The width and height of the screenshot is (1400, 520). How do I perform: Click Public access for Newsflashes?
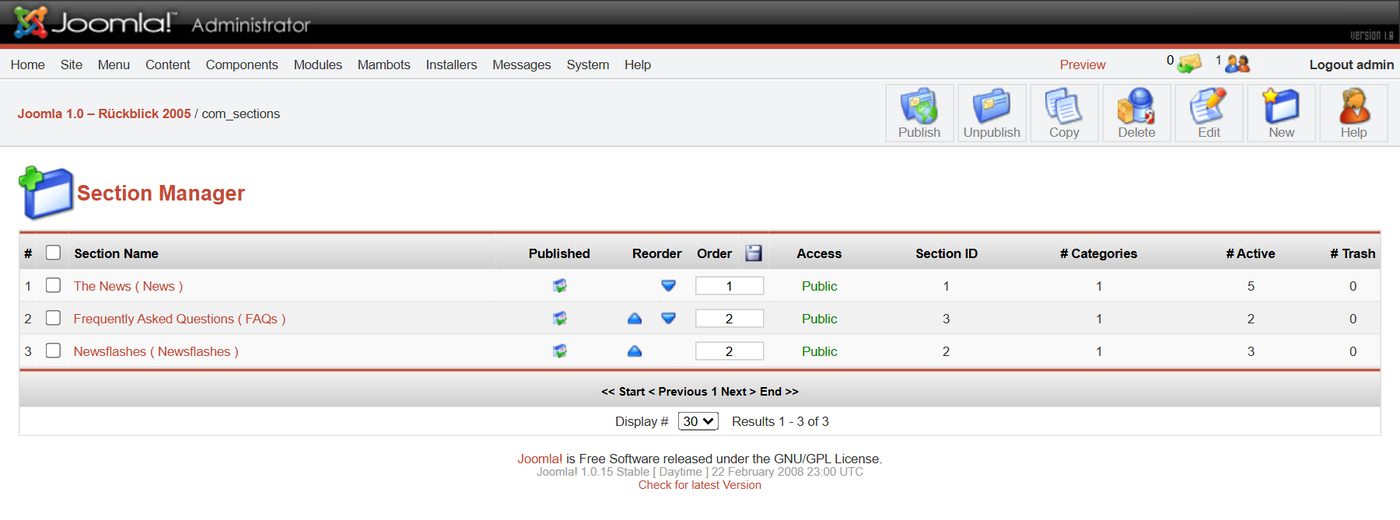click(819, 351)
